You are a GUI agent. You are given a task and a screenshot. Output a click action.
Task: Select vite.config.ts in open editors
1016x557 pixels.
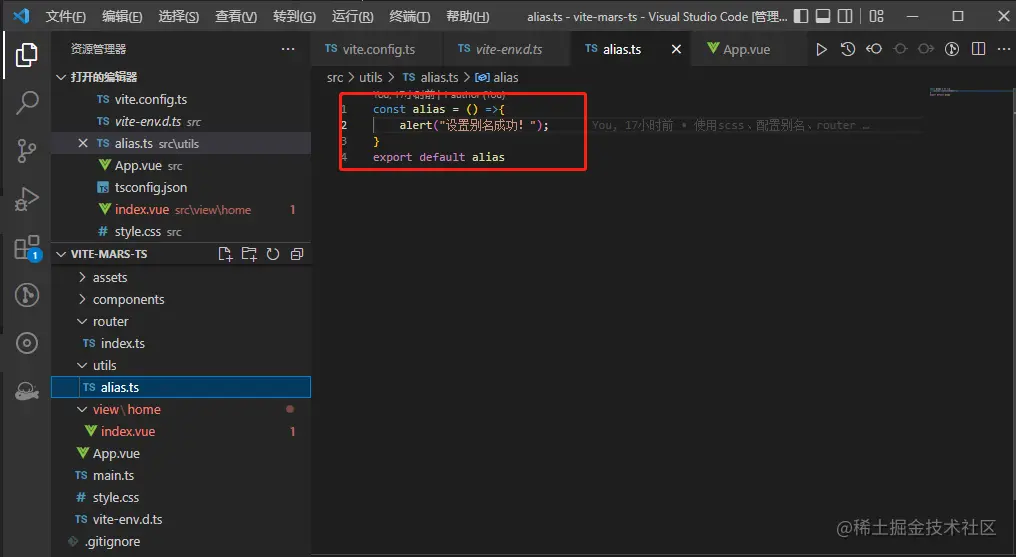pos(181,99)
